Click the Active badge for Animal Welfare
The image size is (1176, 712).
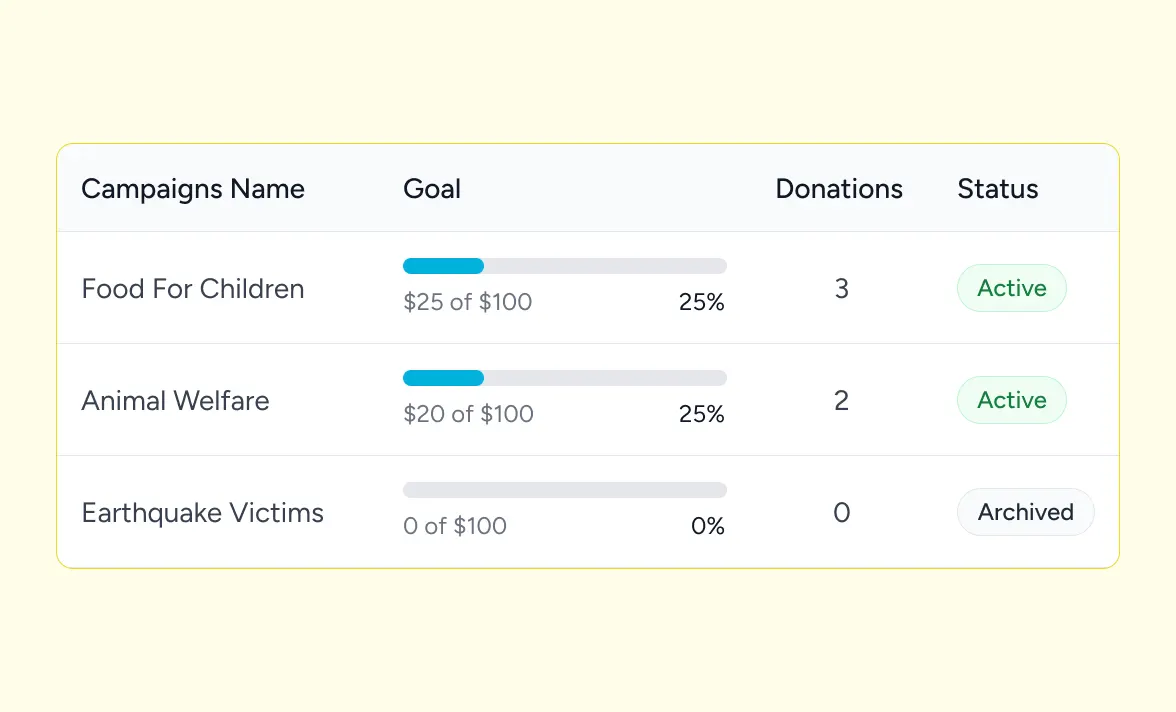tap(1012, 400)
